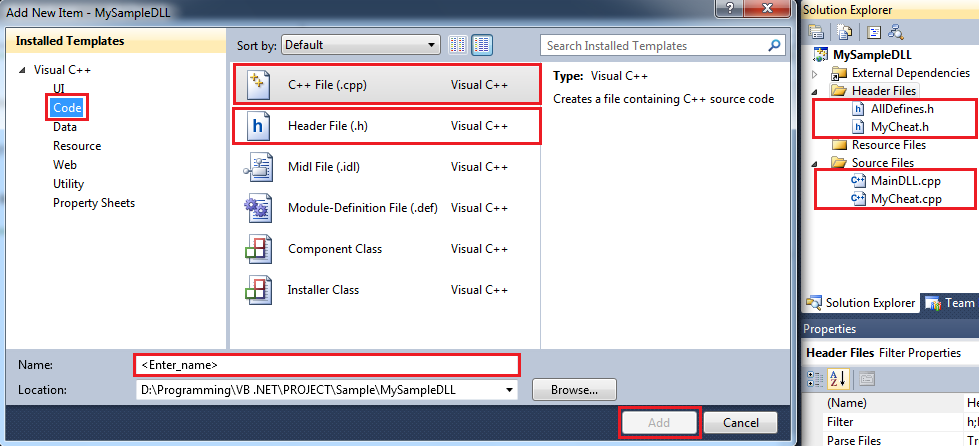The width and height of the screenshot is (979, 446).
Task: Expand External Dependencies node
Action: point(815,73)
